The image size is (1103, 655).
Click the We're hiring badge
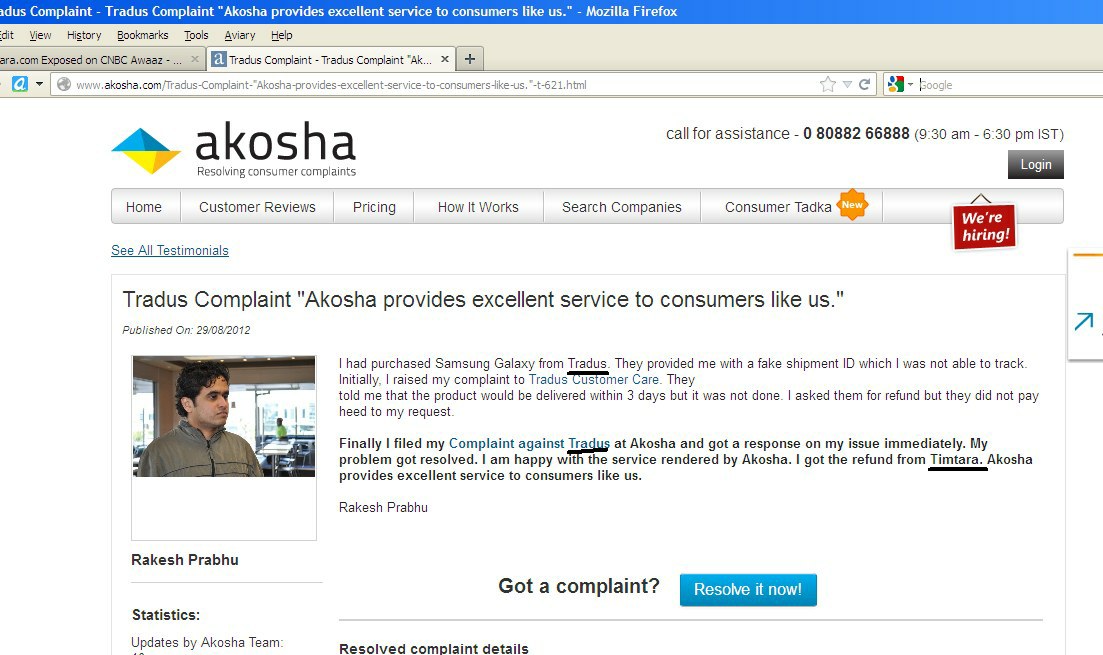point(984,225)
